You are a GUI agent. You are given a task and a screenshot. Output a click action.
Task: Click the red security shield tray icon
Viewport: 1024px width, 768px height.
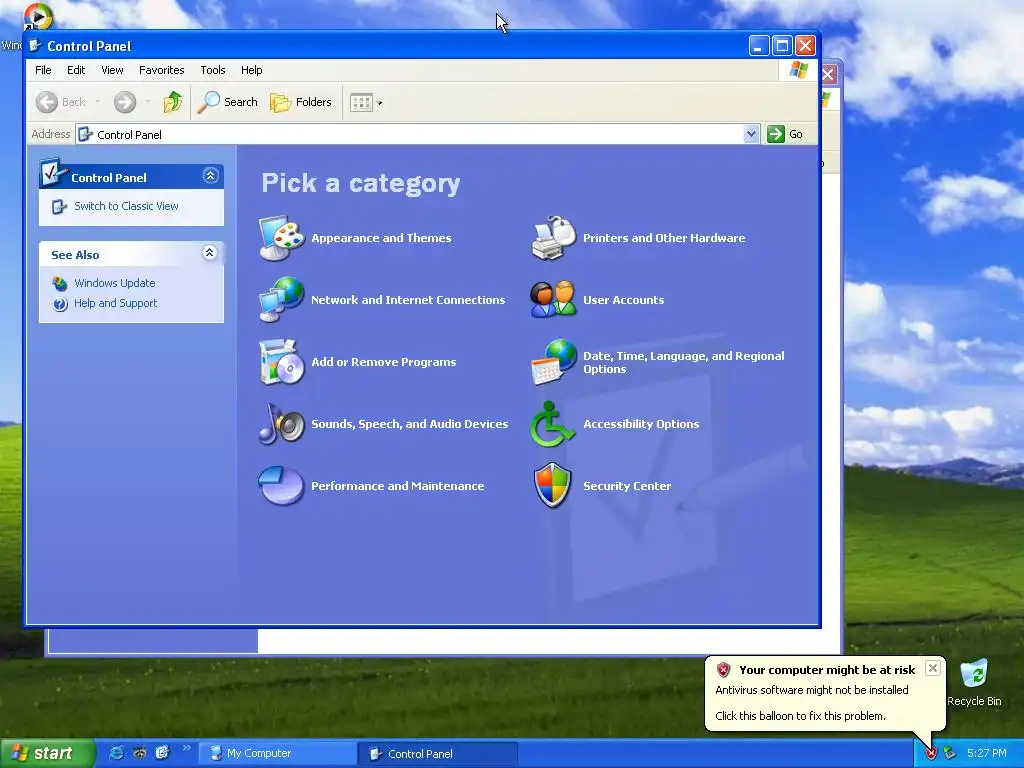click(931, 754)
